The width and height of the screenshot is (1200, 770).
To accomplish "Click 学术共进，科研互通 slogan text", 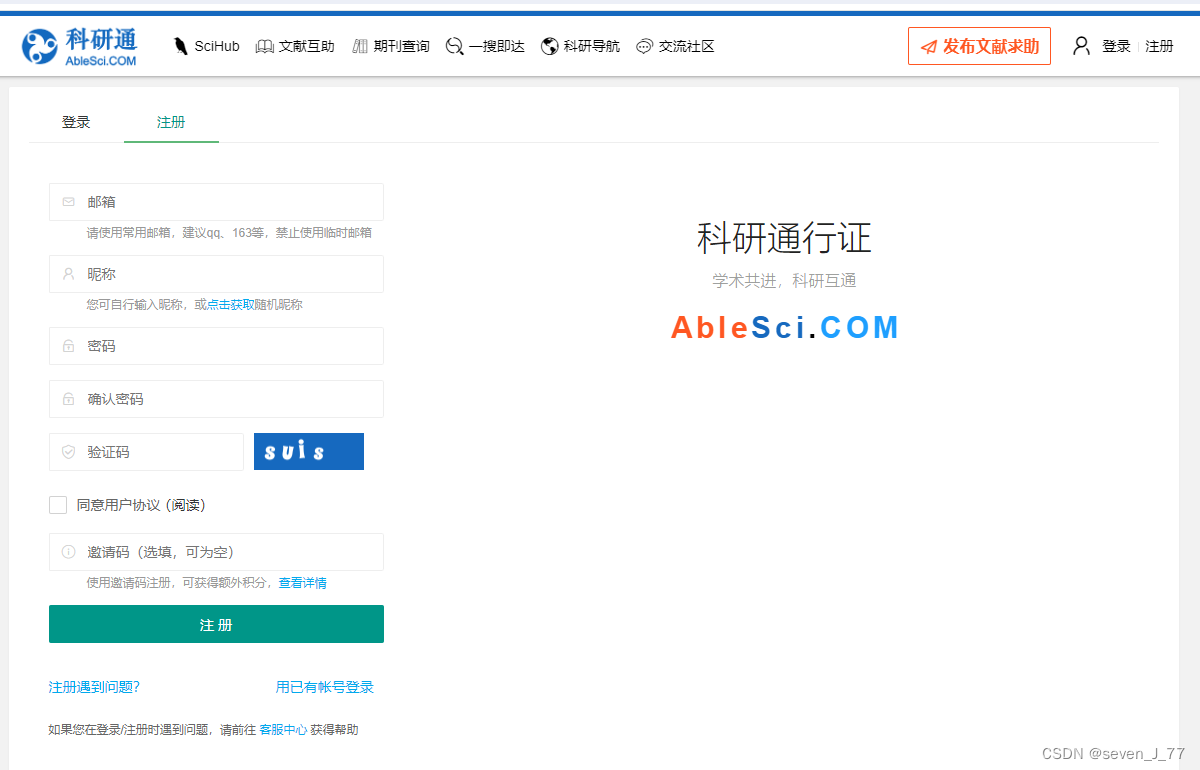I will [785, 281].
